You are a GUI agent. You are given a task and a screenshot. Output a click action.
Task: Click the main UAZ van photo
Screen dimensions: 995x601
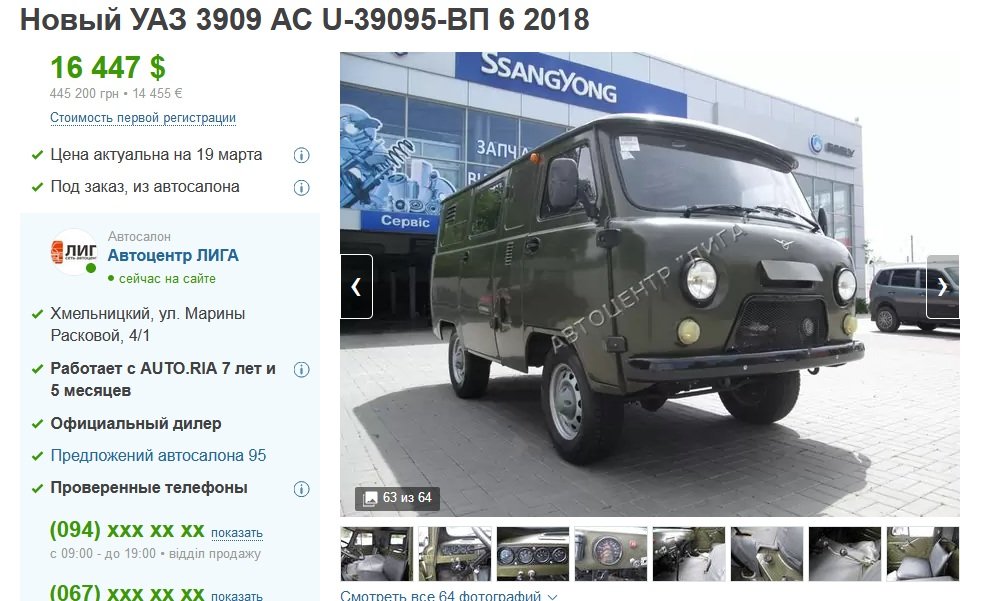[650, 284]
